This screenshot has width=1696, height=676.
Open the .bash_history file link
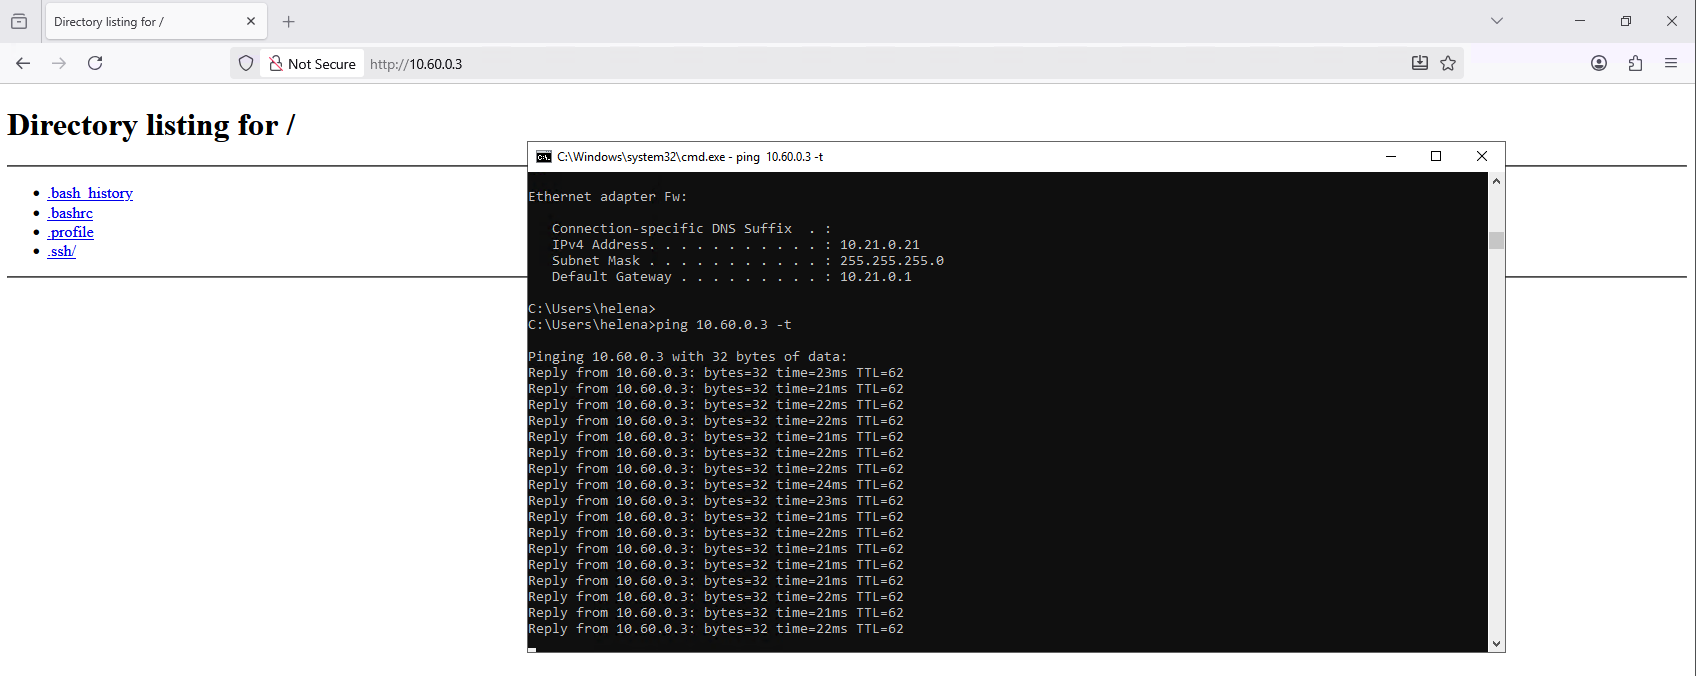(90, 193)
